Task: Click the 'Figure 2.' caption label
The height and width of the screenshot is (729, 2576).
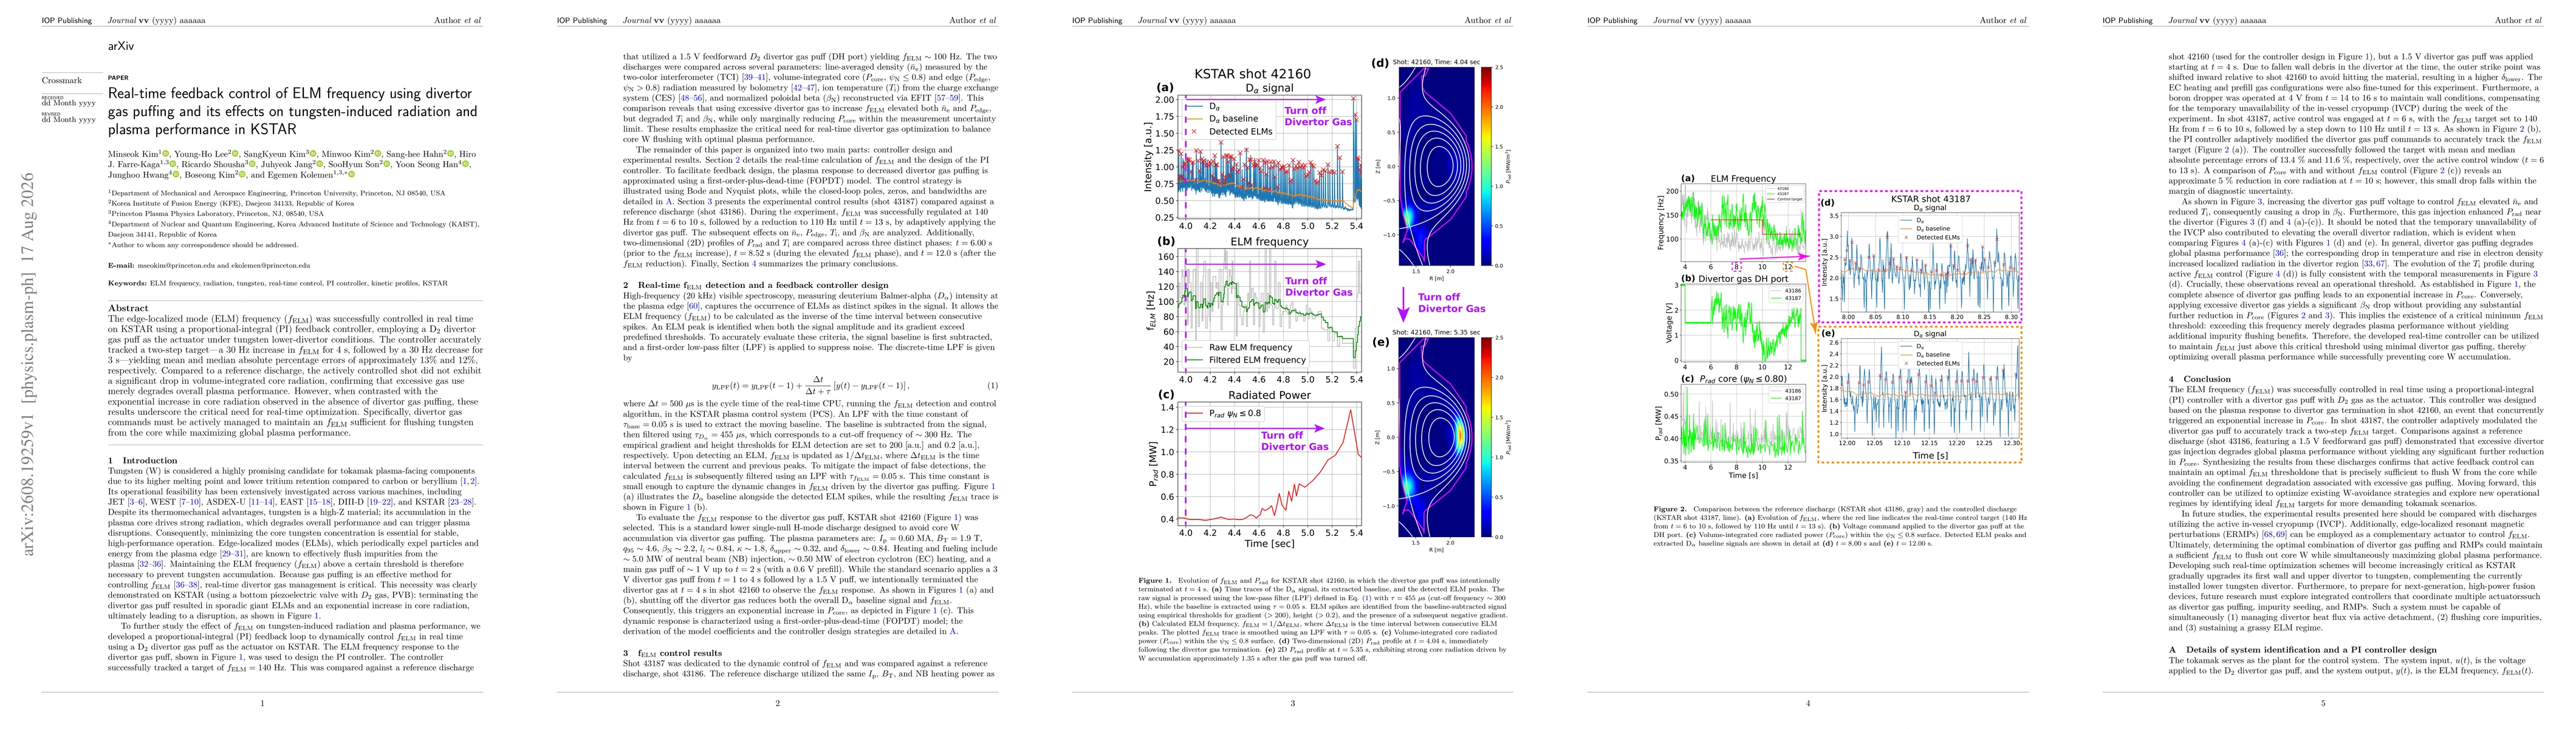Action: click(1670, 509)
